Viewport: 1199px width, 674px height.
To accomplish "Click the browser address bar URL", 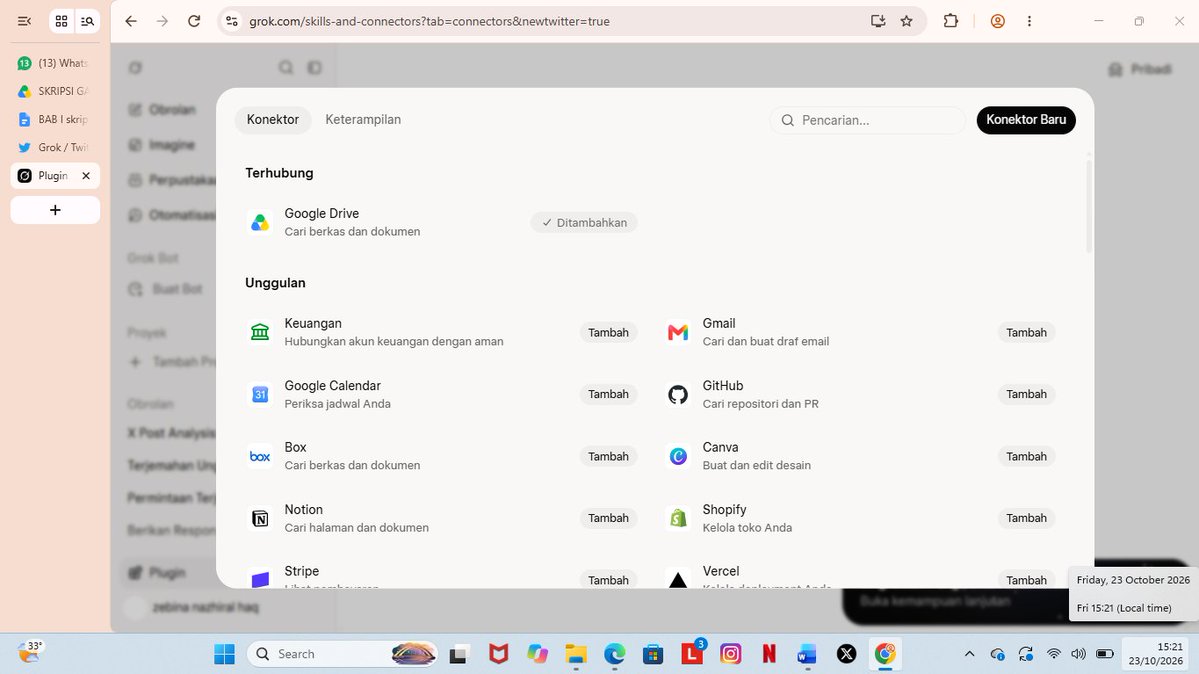I will pyautogui.click(x=430, y=21).
